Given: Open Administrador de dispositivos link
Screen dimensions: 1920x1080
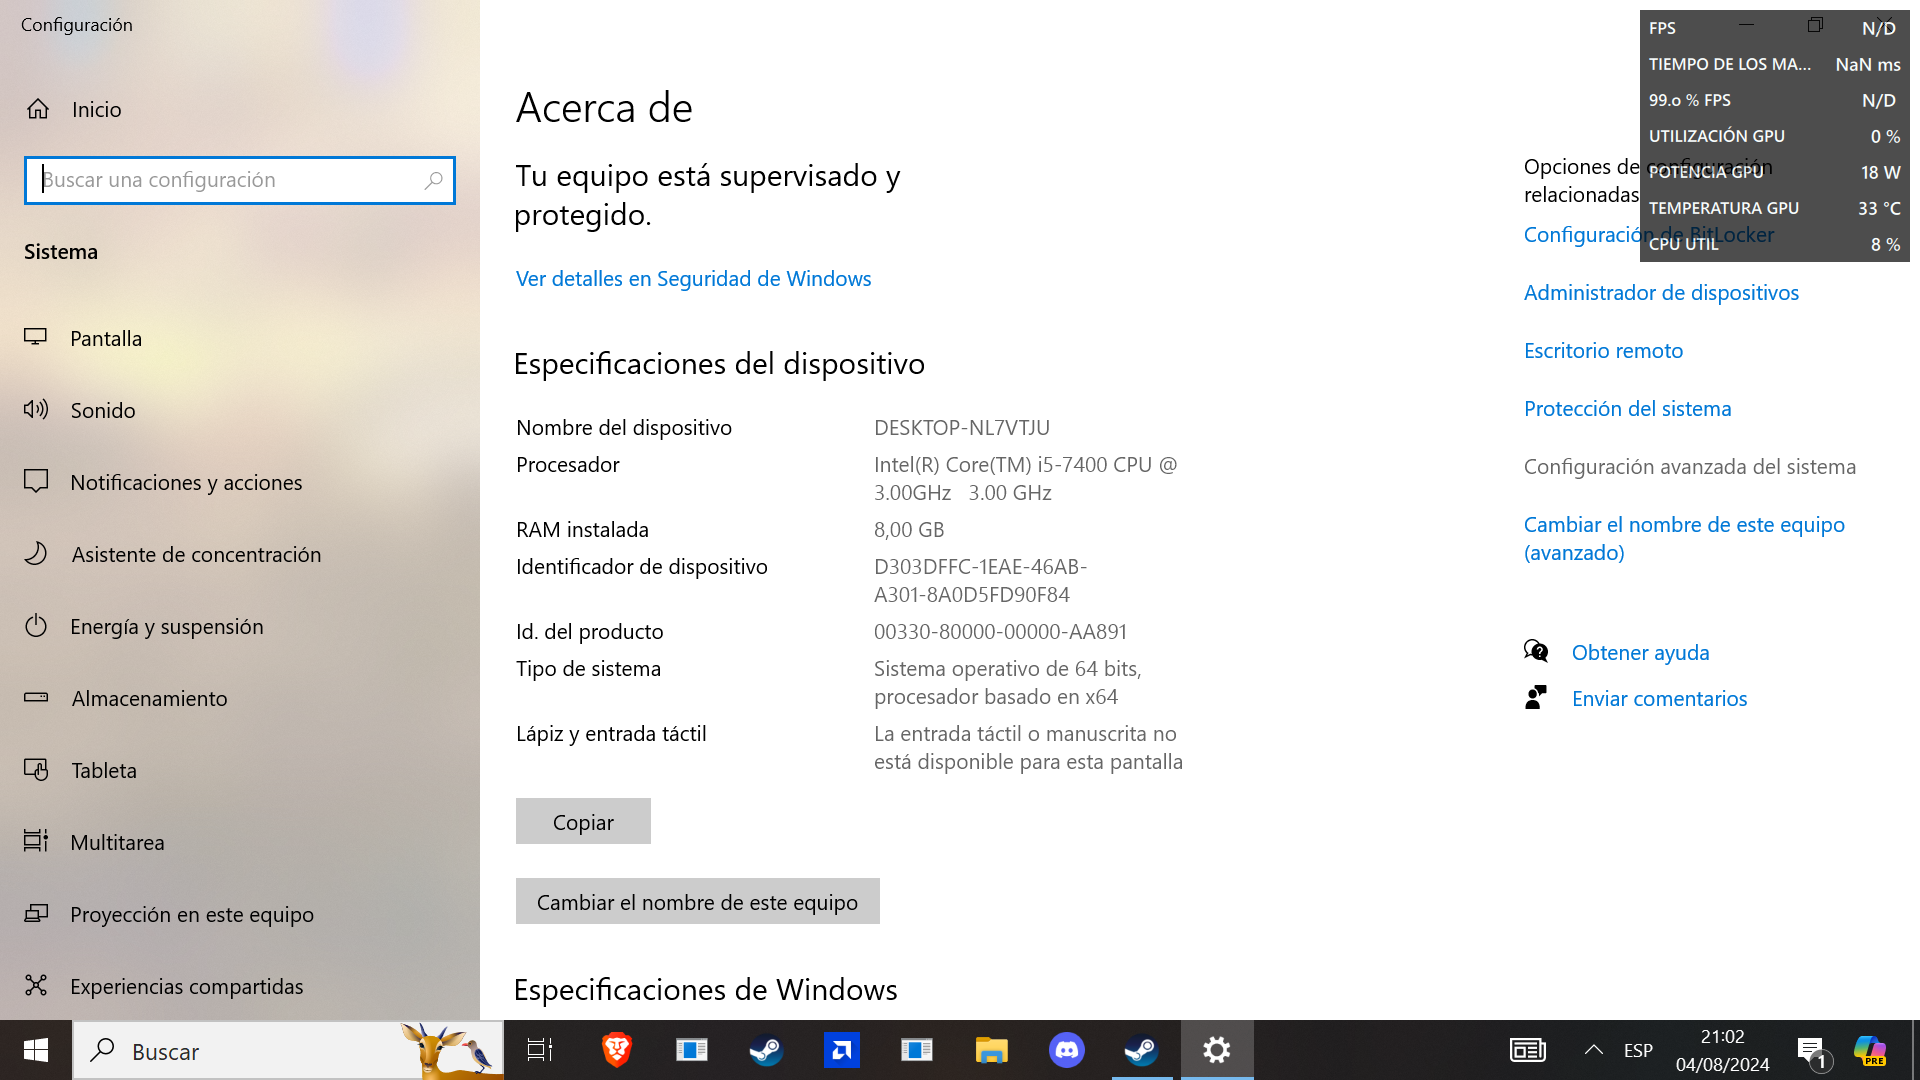Looking at the screenshot, I should tap(1660, 293).
